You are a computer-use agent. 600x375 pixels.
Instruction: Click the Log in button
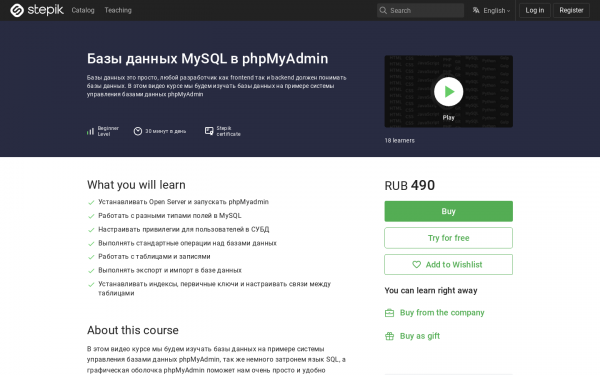pyautogui.click(x=535, y=10)
